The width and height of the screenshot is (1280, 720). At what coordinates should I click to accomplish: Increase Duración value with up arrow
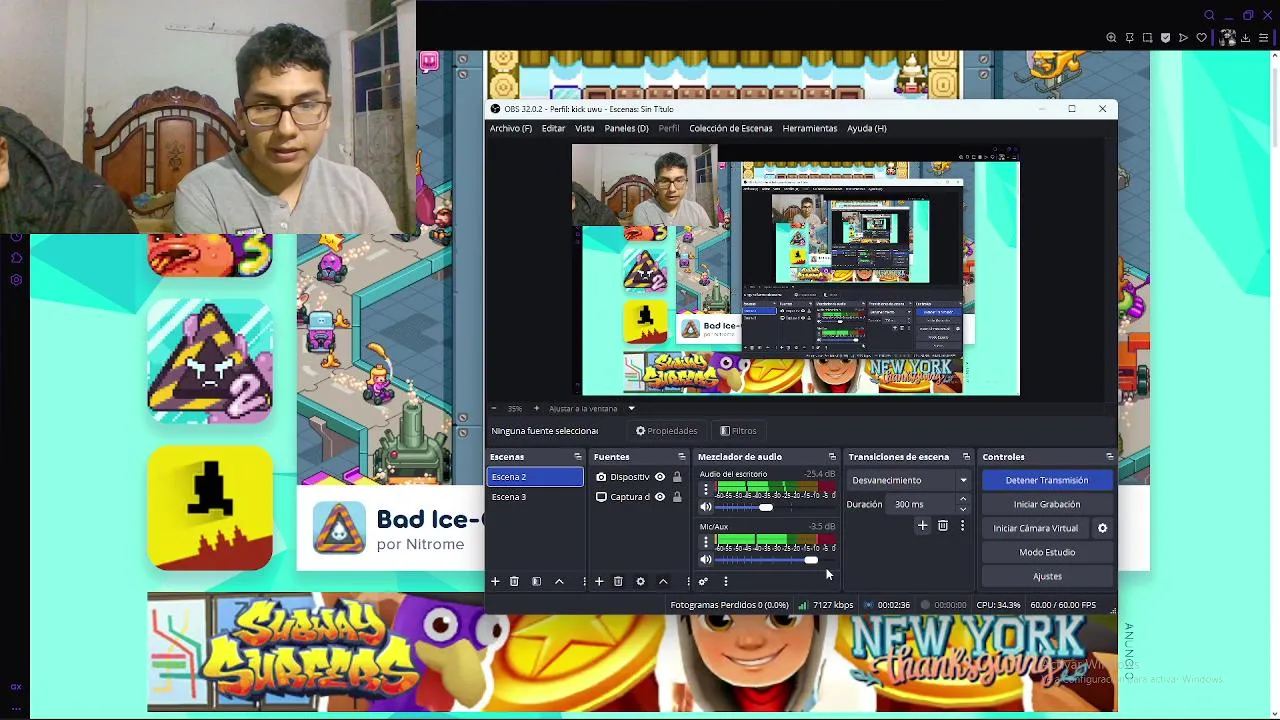pyautogui.click(x=963, y=499)
